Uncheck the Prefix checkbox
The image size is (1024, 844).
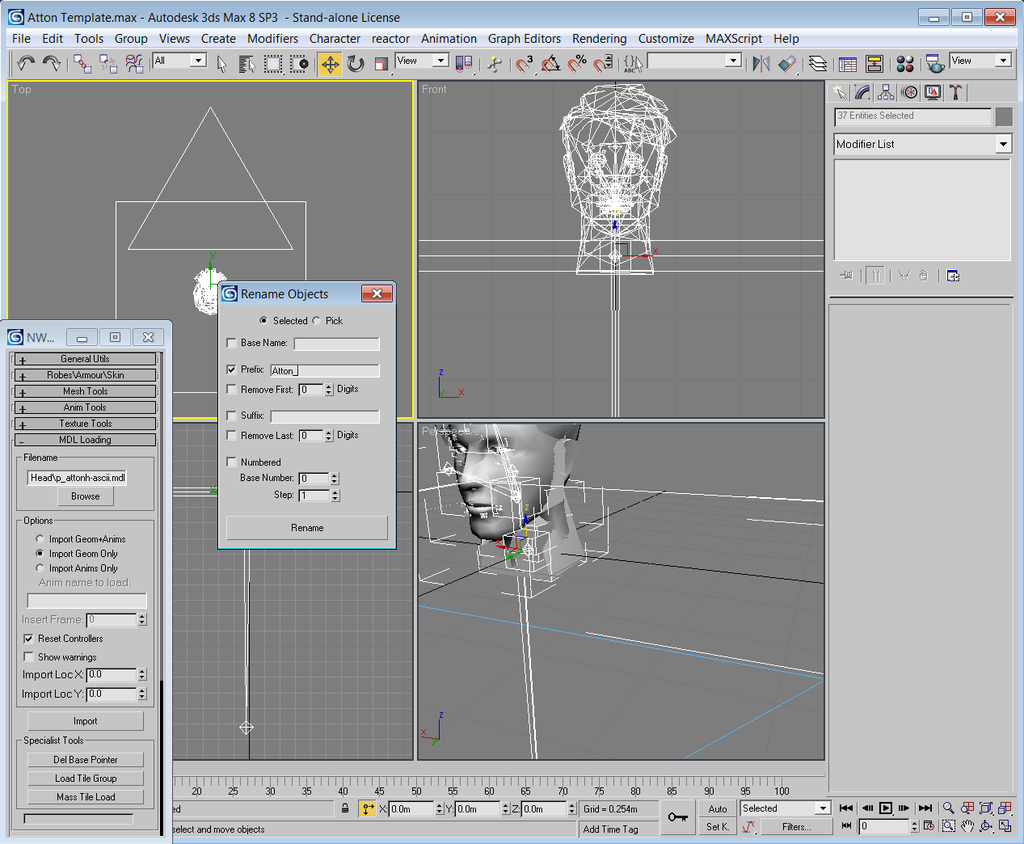(x=231, y=370)
